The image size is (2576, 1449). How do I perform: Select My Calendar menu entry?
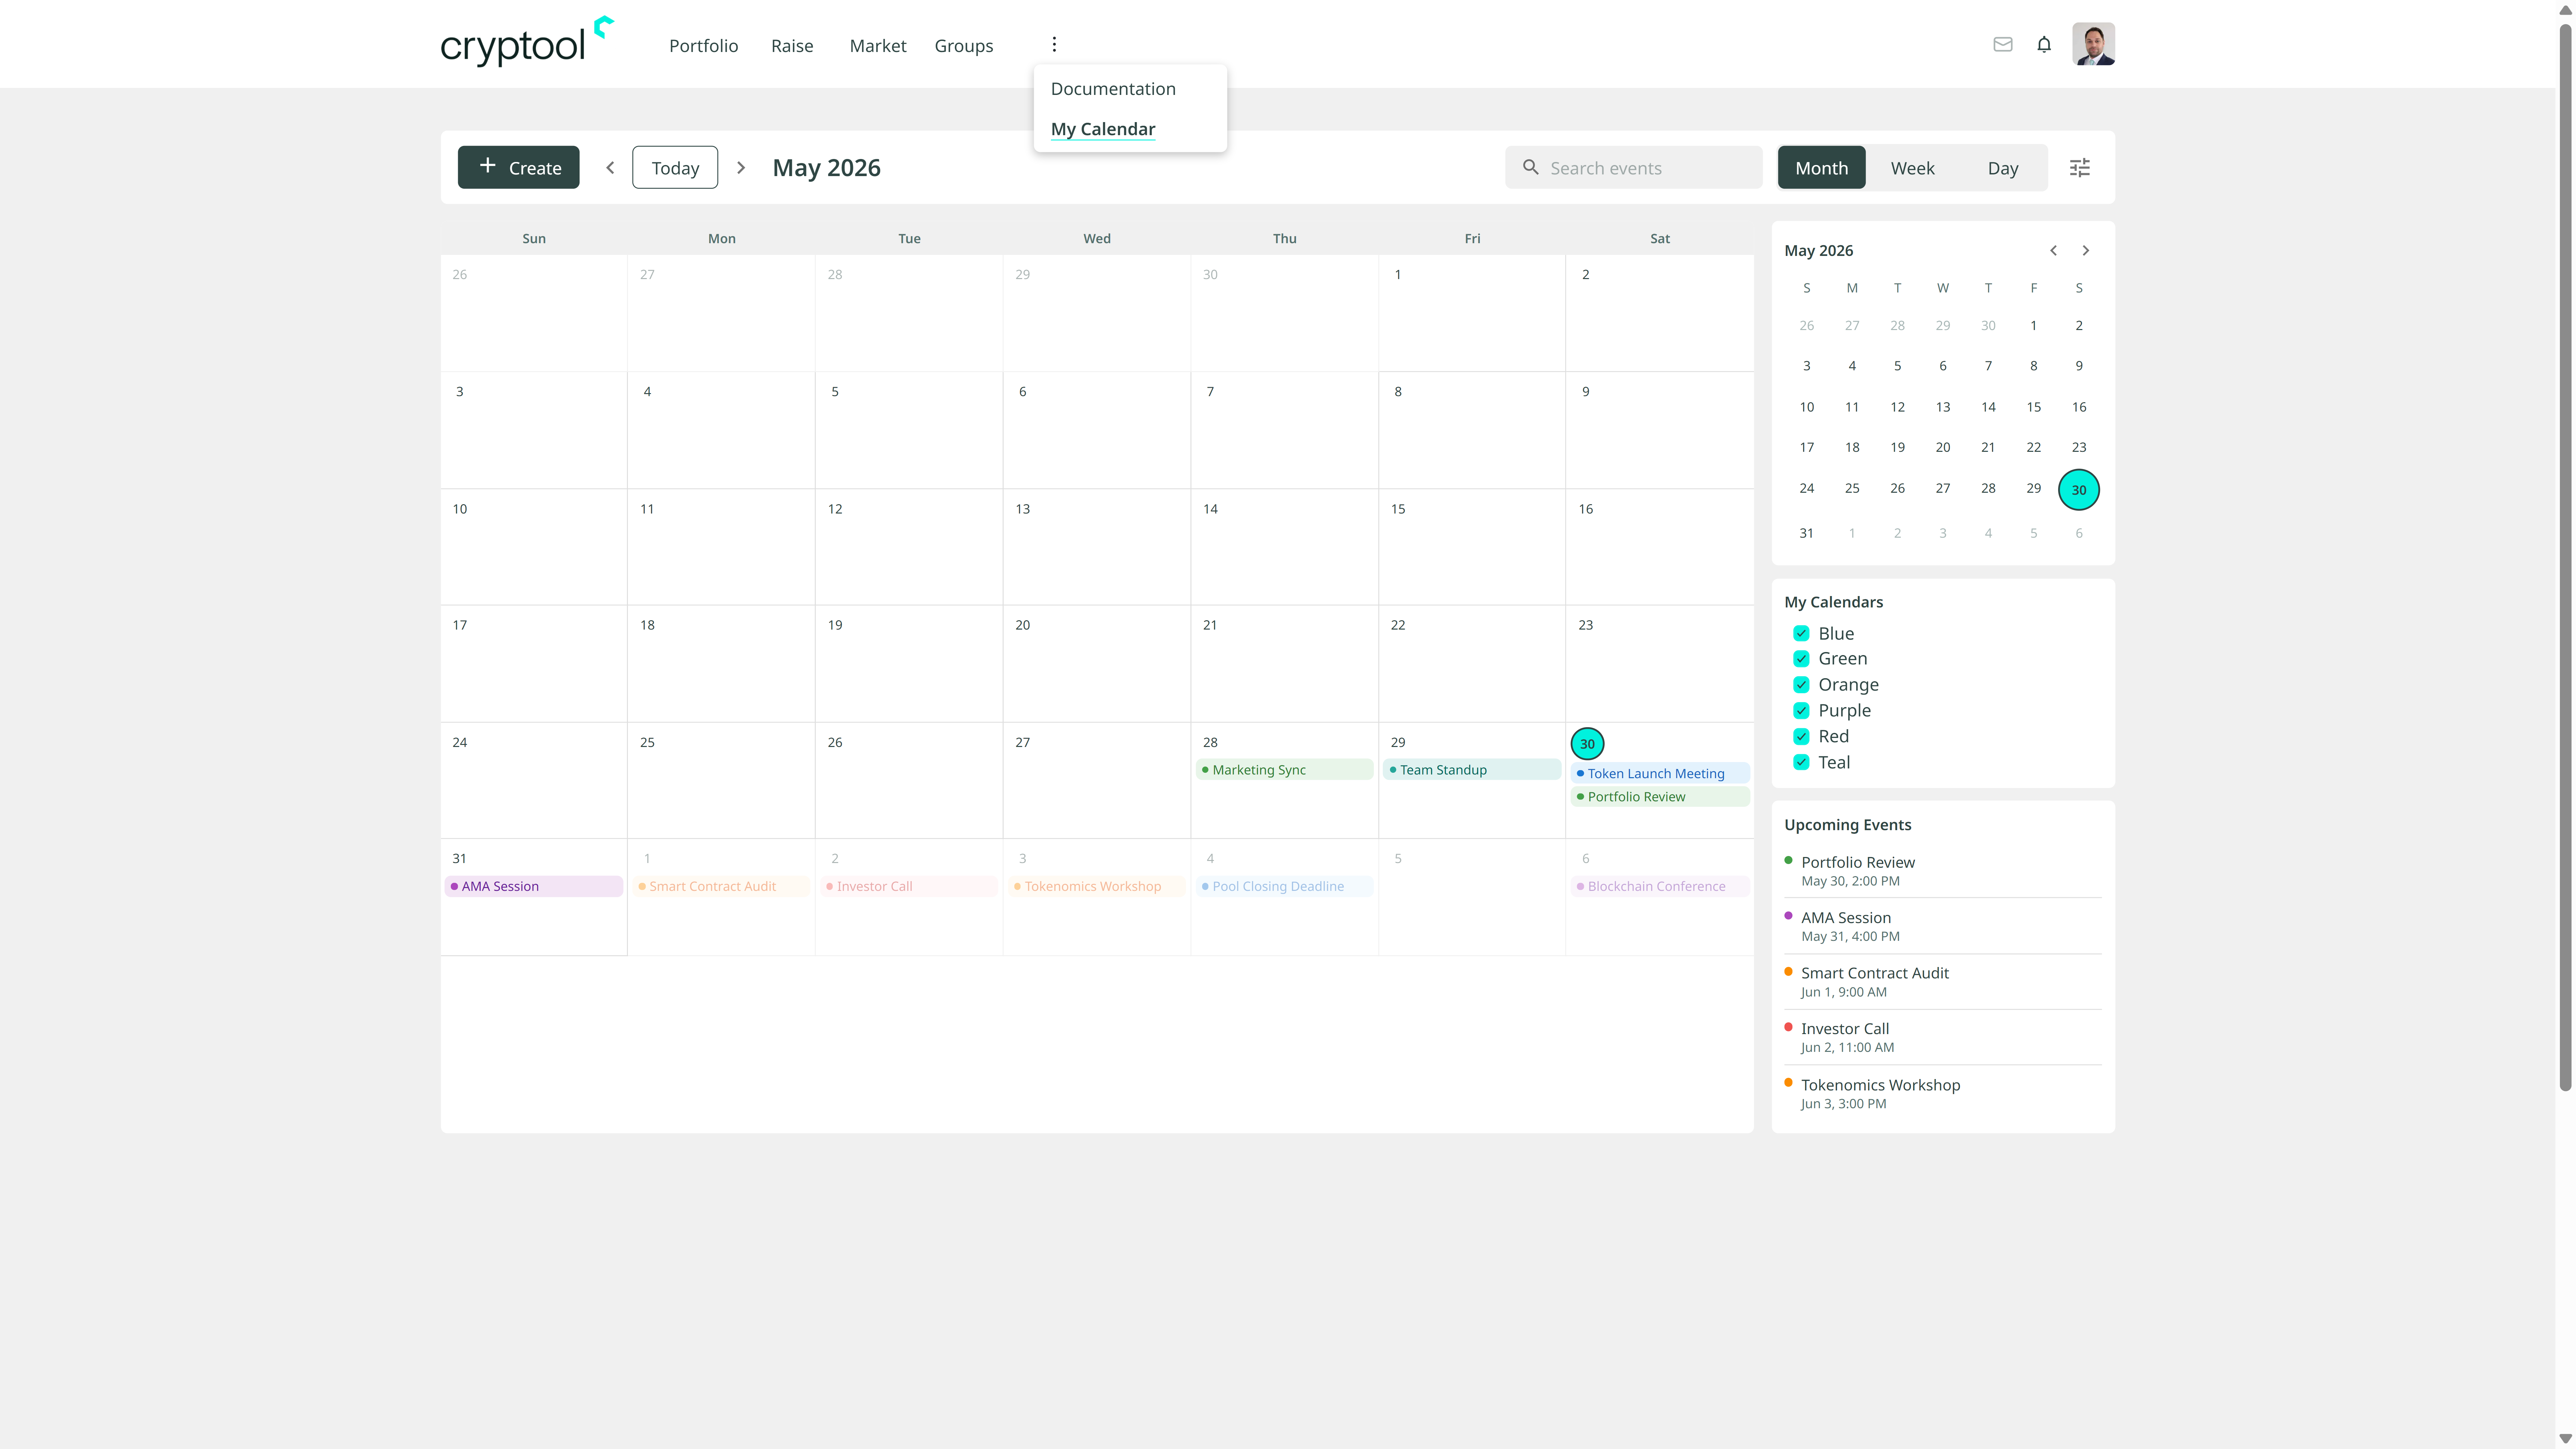[x=1103, y=129]
